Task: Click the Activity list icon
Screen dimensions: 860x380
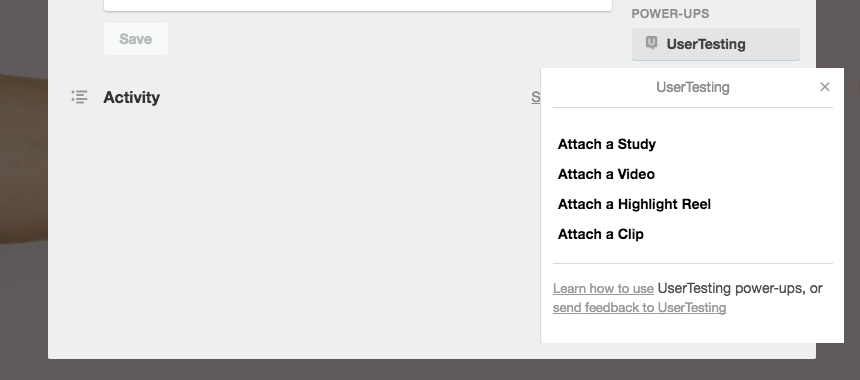Action: (x=80, y=97)
